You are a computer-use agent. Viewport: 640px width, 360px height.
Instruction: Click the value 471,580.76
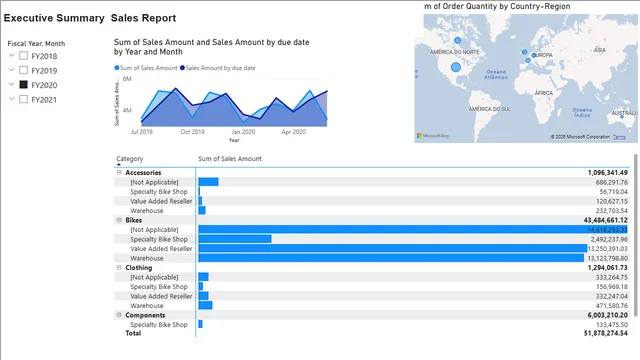coord(611,306)
